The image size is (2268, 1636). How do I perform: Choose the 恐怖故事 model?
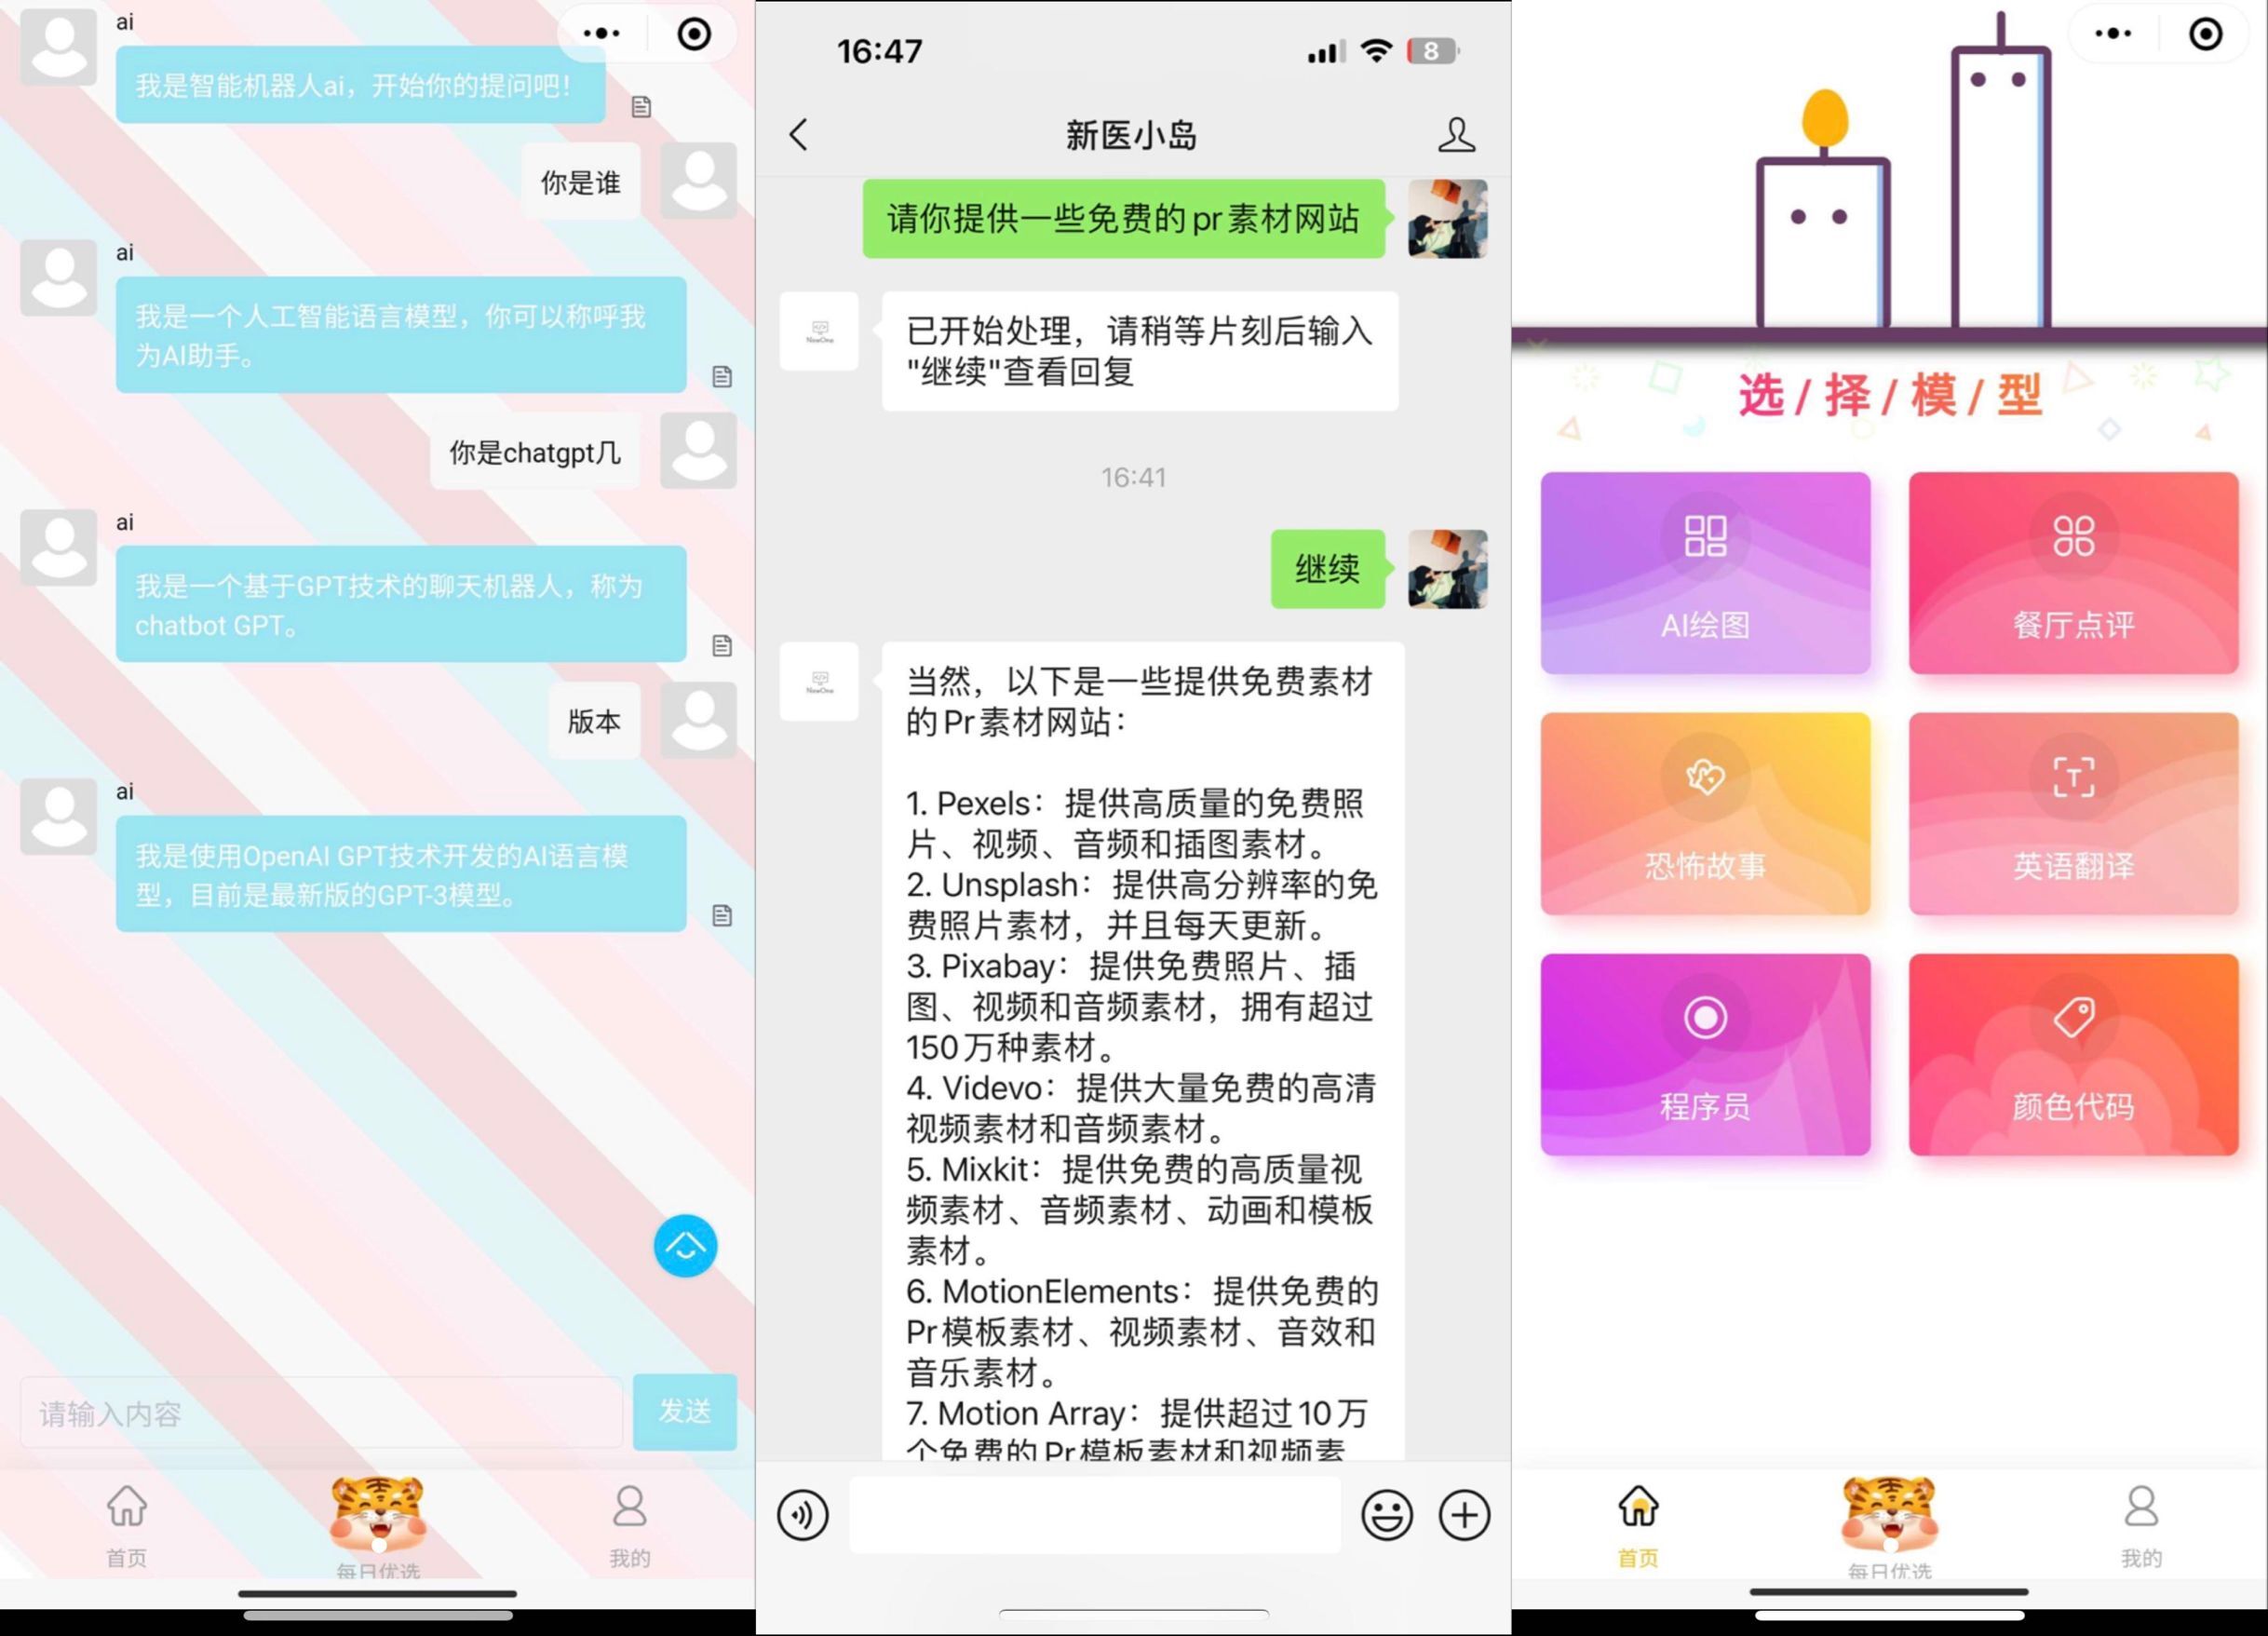pyautogui.click(x=1705, y=813)
